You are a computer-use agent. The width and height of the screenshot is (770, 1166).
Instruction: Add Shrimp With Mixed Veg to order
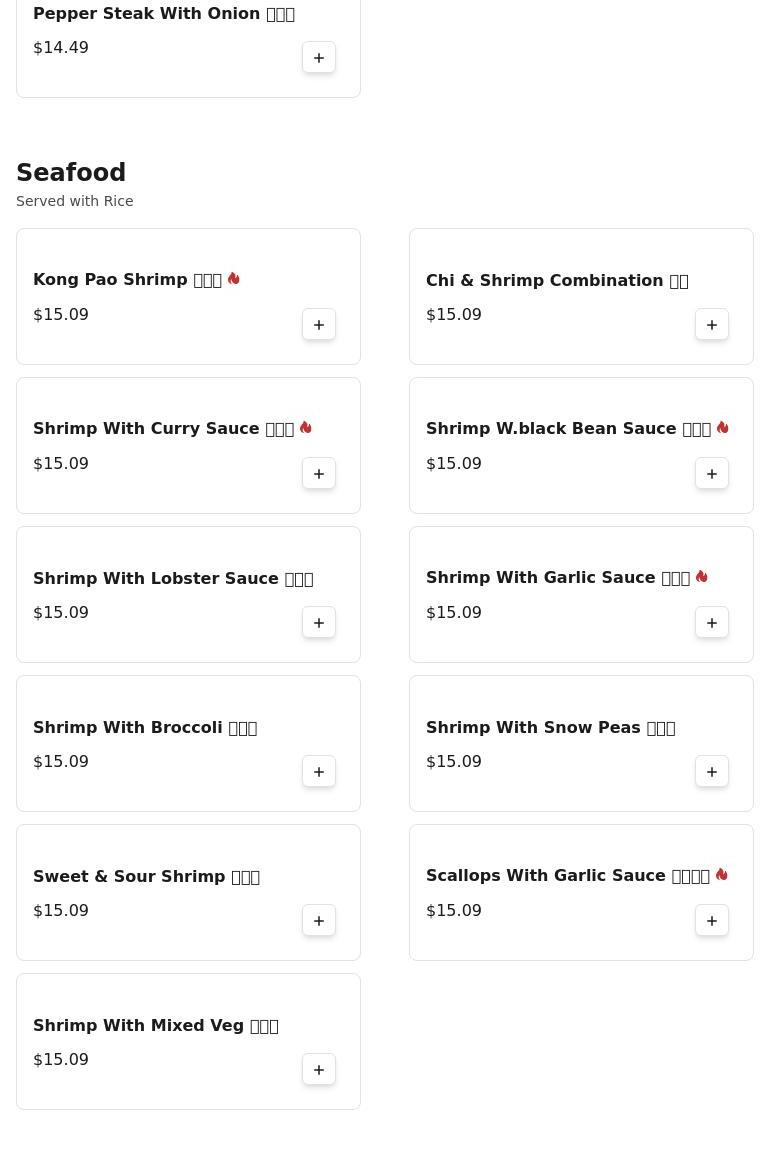tap(319, 1070)
